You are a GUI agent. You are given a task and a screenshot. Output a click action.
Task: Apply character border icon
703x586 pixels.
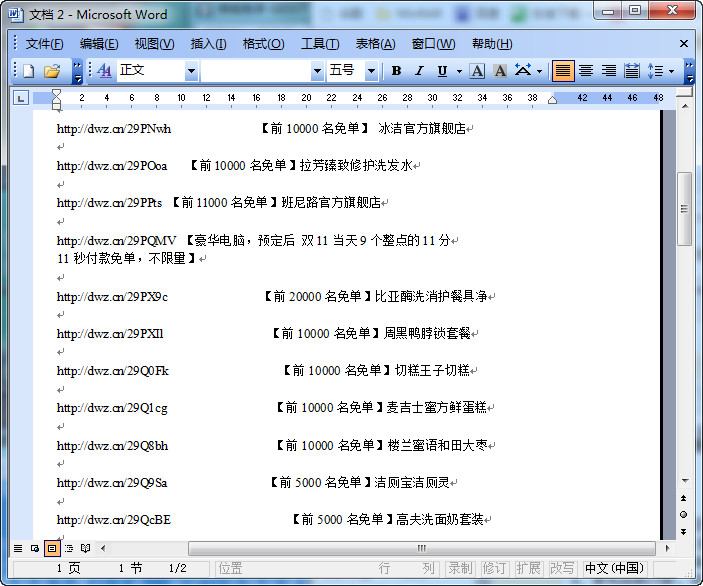point(477,71)
